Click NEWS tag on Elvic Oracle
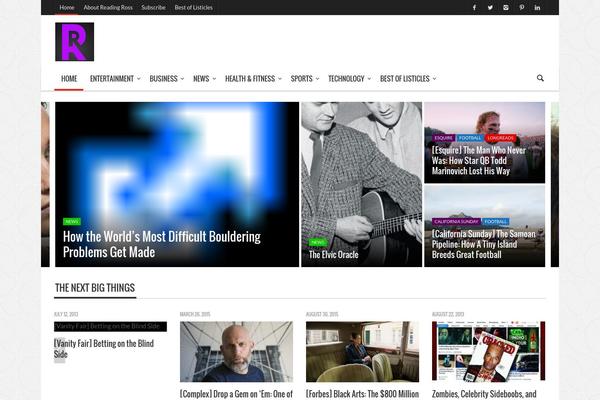The width and height of the screenshot is (600, 400). pos(318,242)
